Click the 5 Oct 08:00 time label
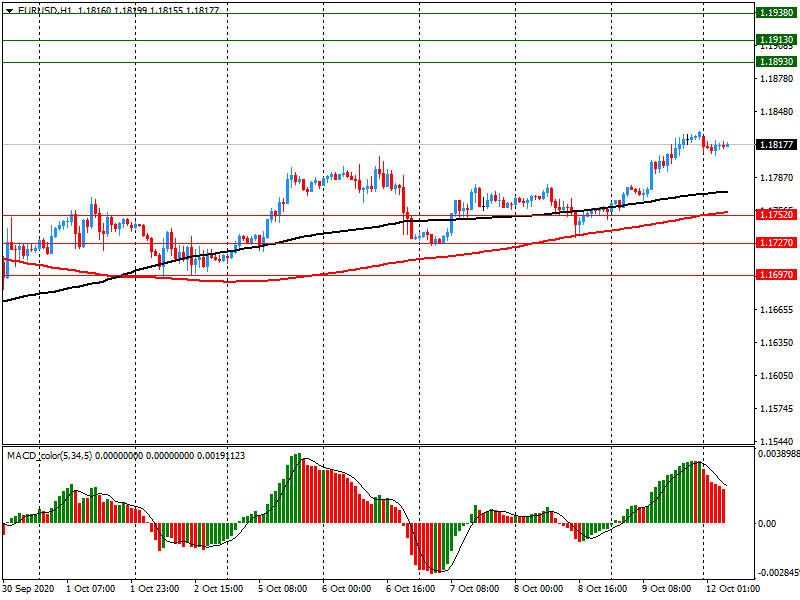 click(x=282, y=589)
